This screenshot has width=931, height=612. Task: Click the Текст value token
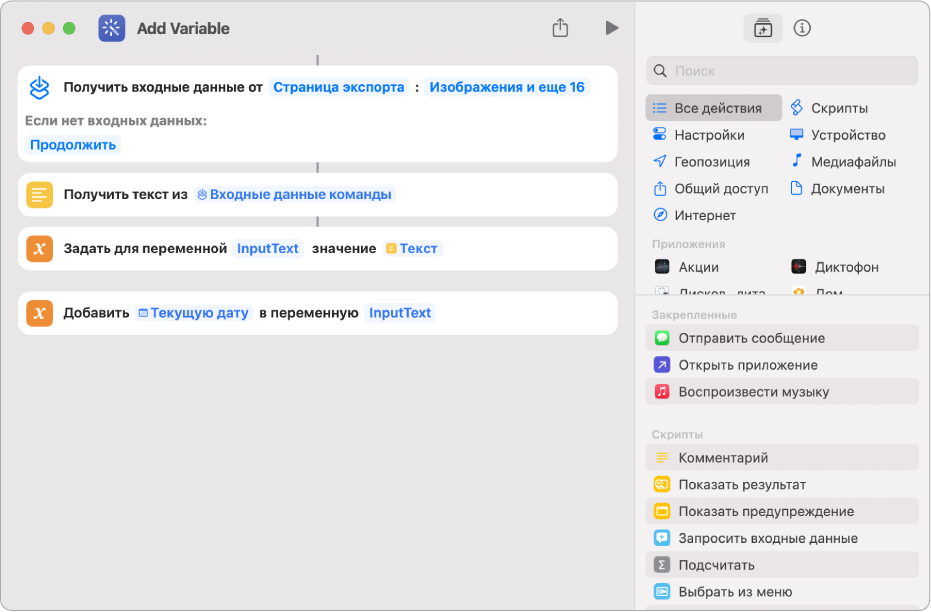click(x=413, y=249)
